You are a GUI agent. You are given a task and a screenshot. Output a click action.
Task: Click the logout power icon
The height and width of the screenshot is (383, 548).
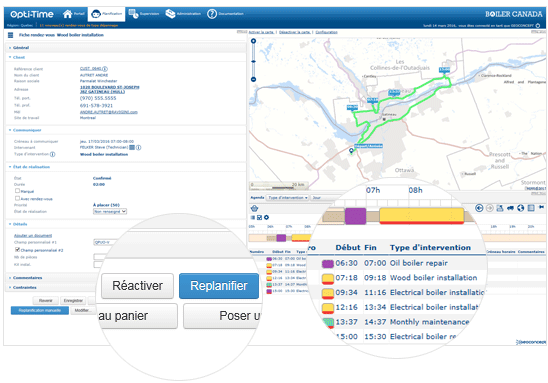(x=538, y=26)
